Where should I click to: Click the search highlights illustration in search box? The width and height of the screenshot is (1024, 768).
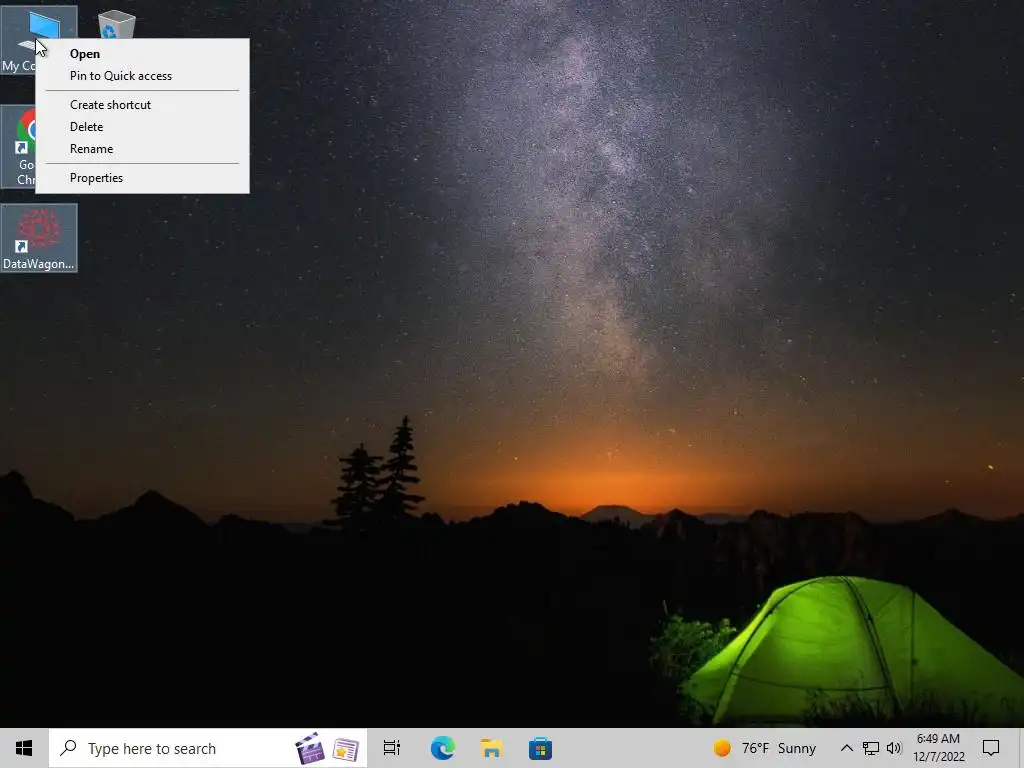coord(328,748)
